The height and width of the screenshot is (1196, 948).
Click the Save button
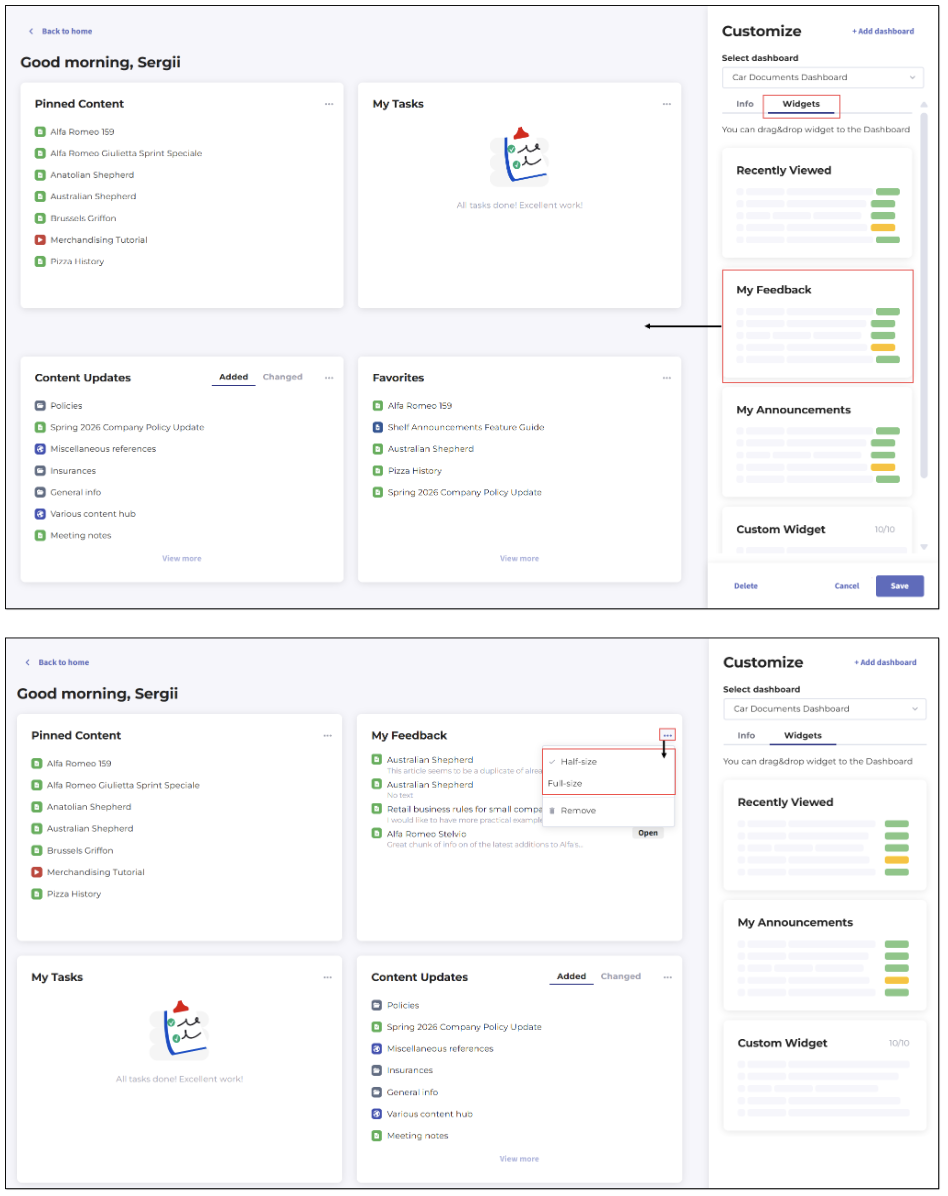pos(900,586)
